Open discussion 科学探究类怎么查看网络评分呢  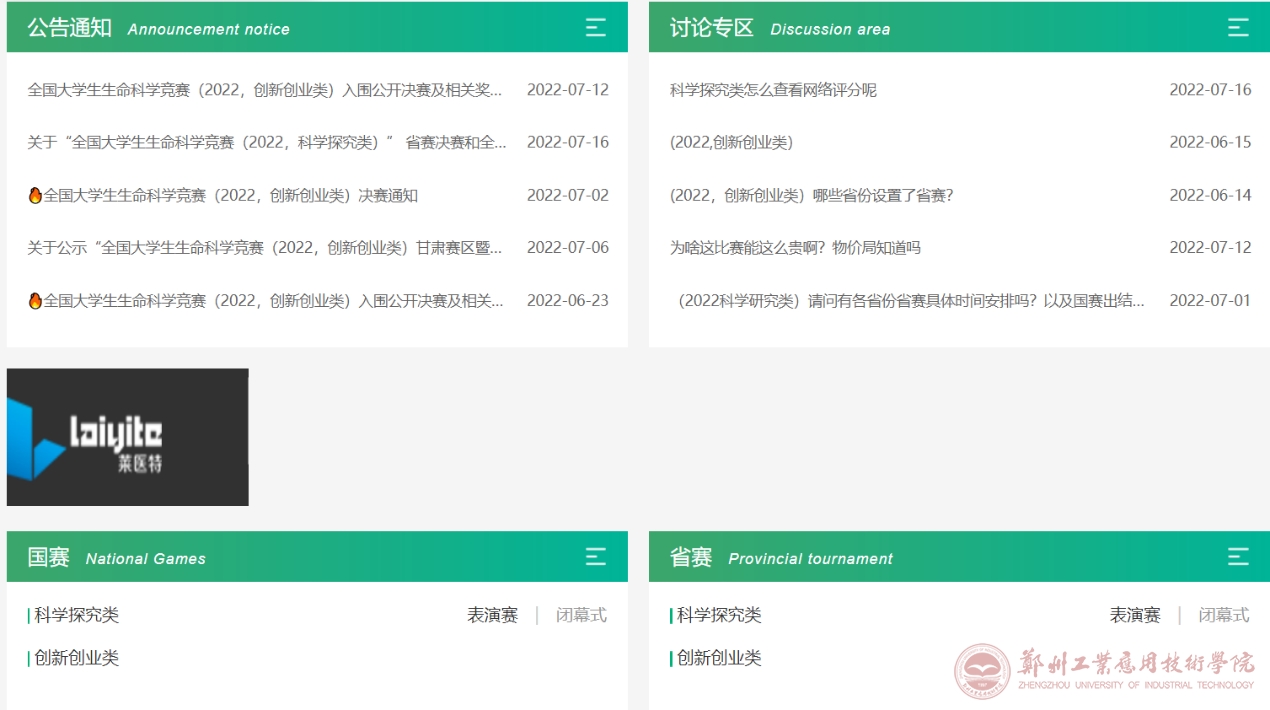coord(773,90)
